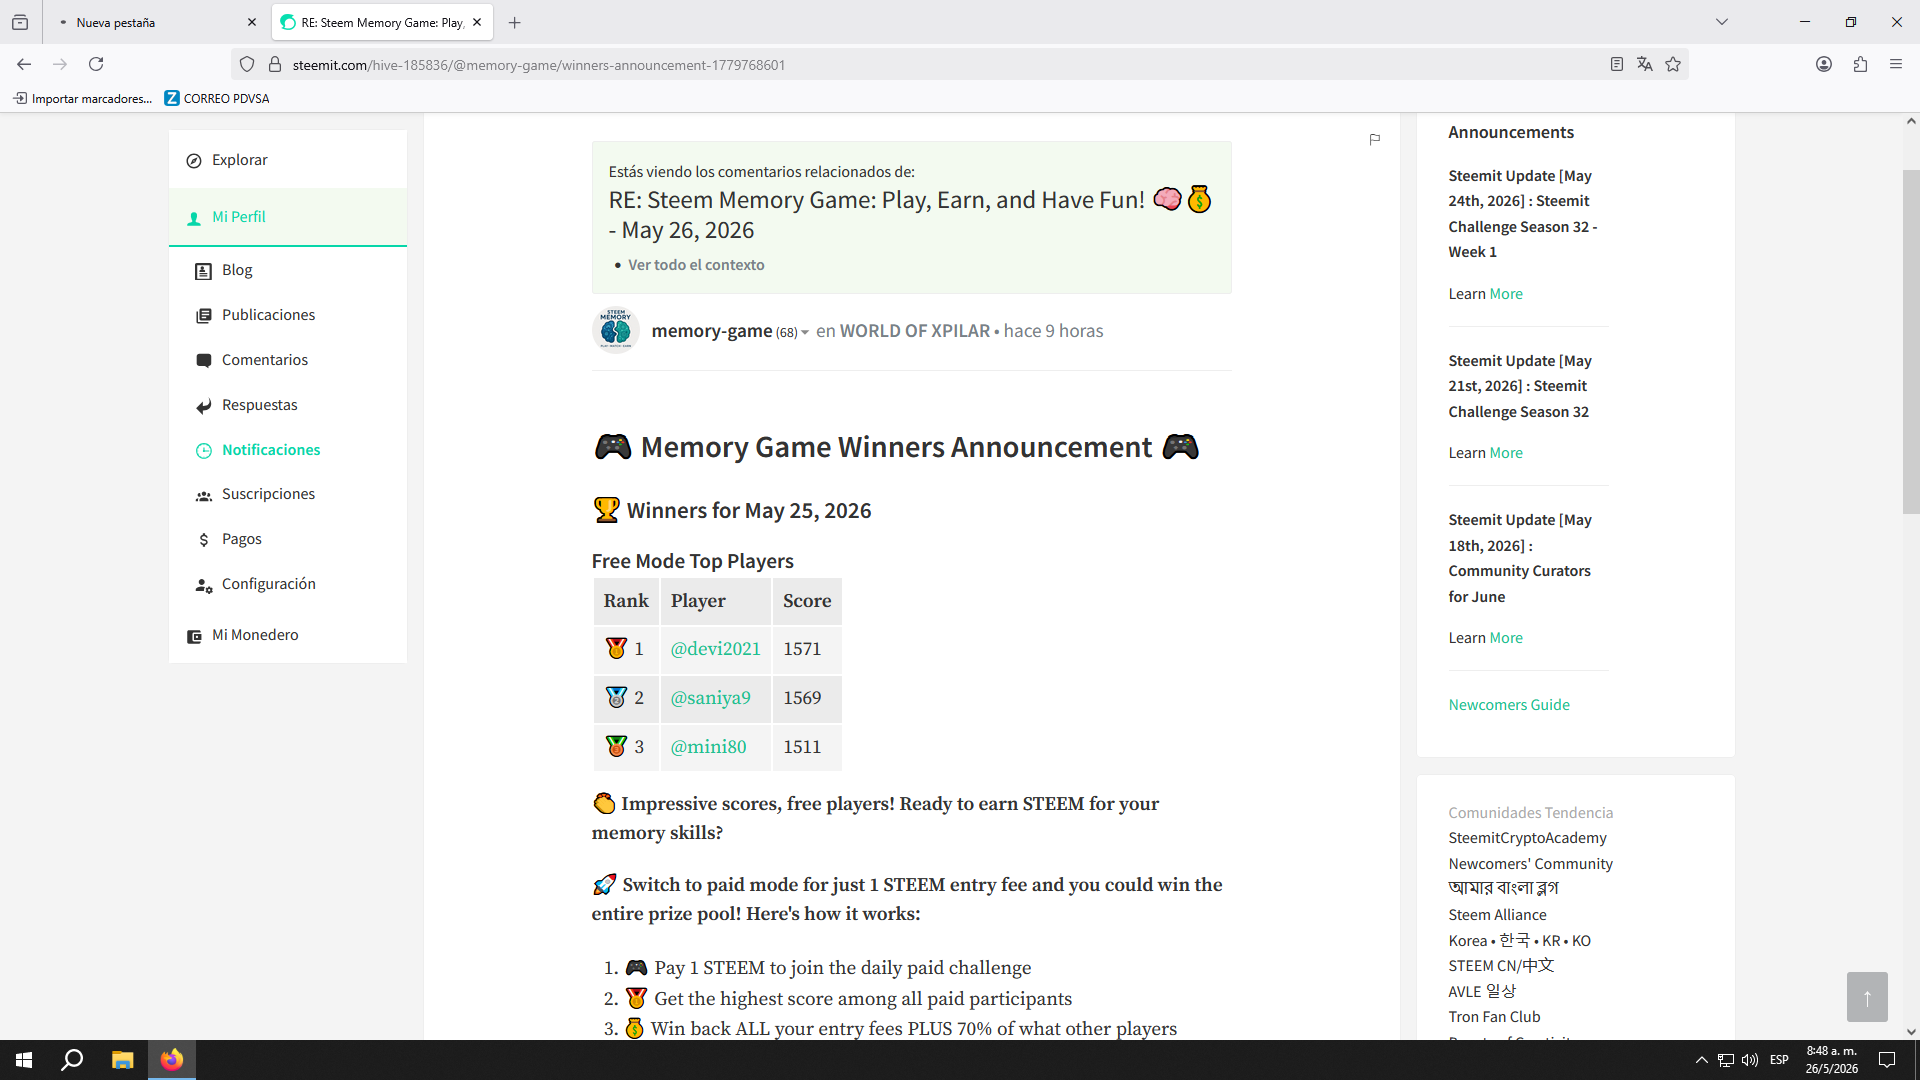Open the extensions panel
The height and width of the screenshot is (1080, 1920).
1860,64
